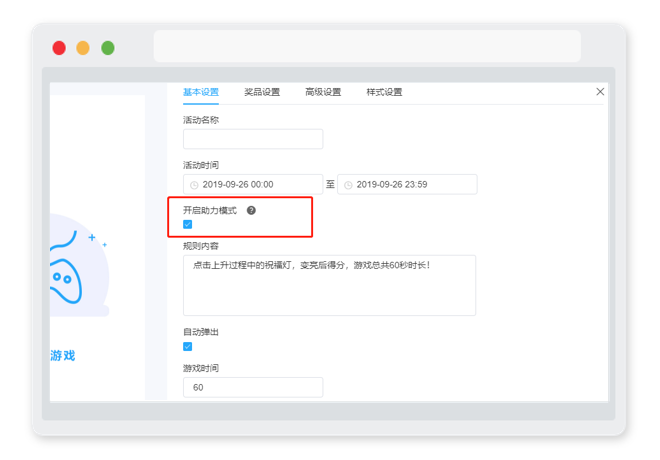Click the green window dot
The width and height of the screenshot is (660, 460).
point(108,48)
